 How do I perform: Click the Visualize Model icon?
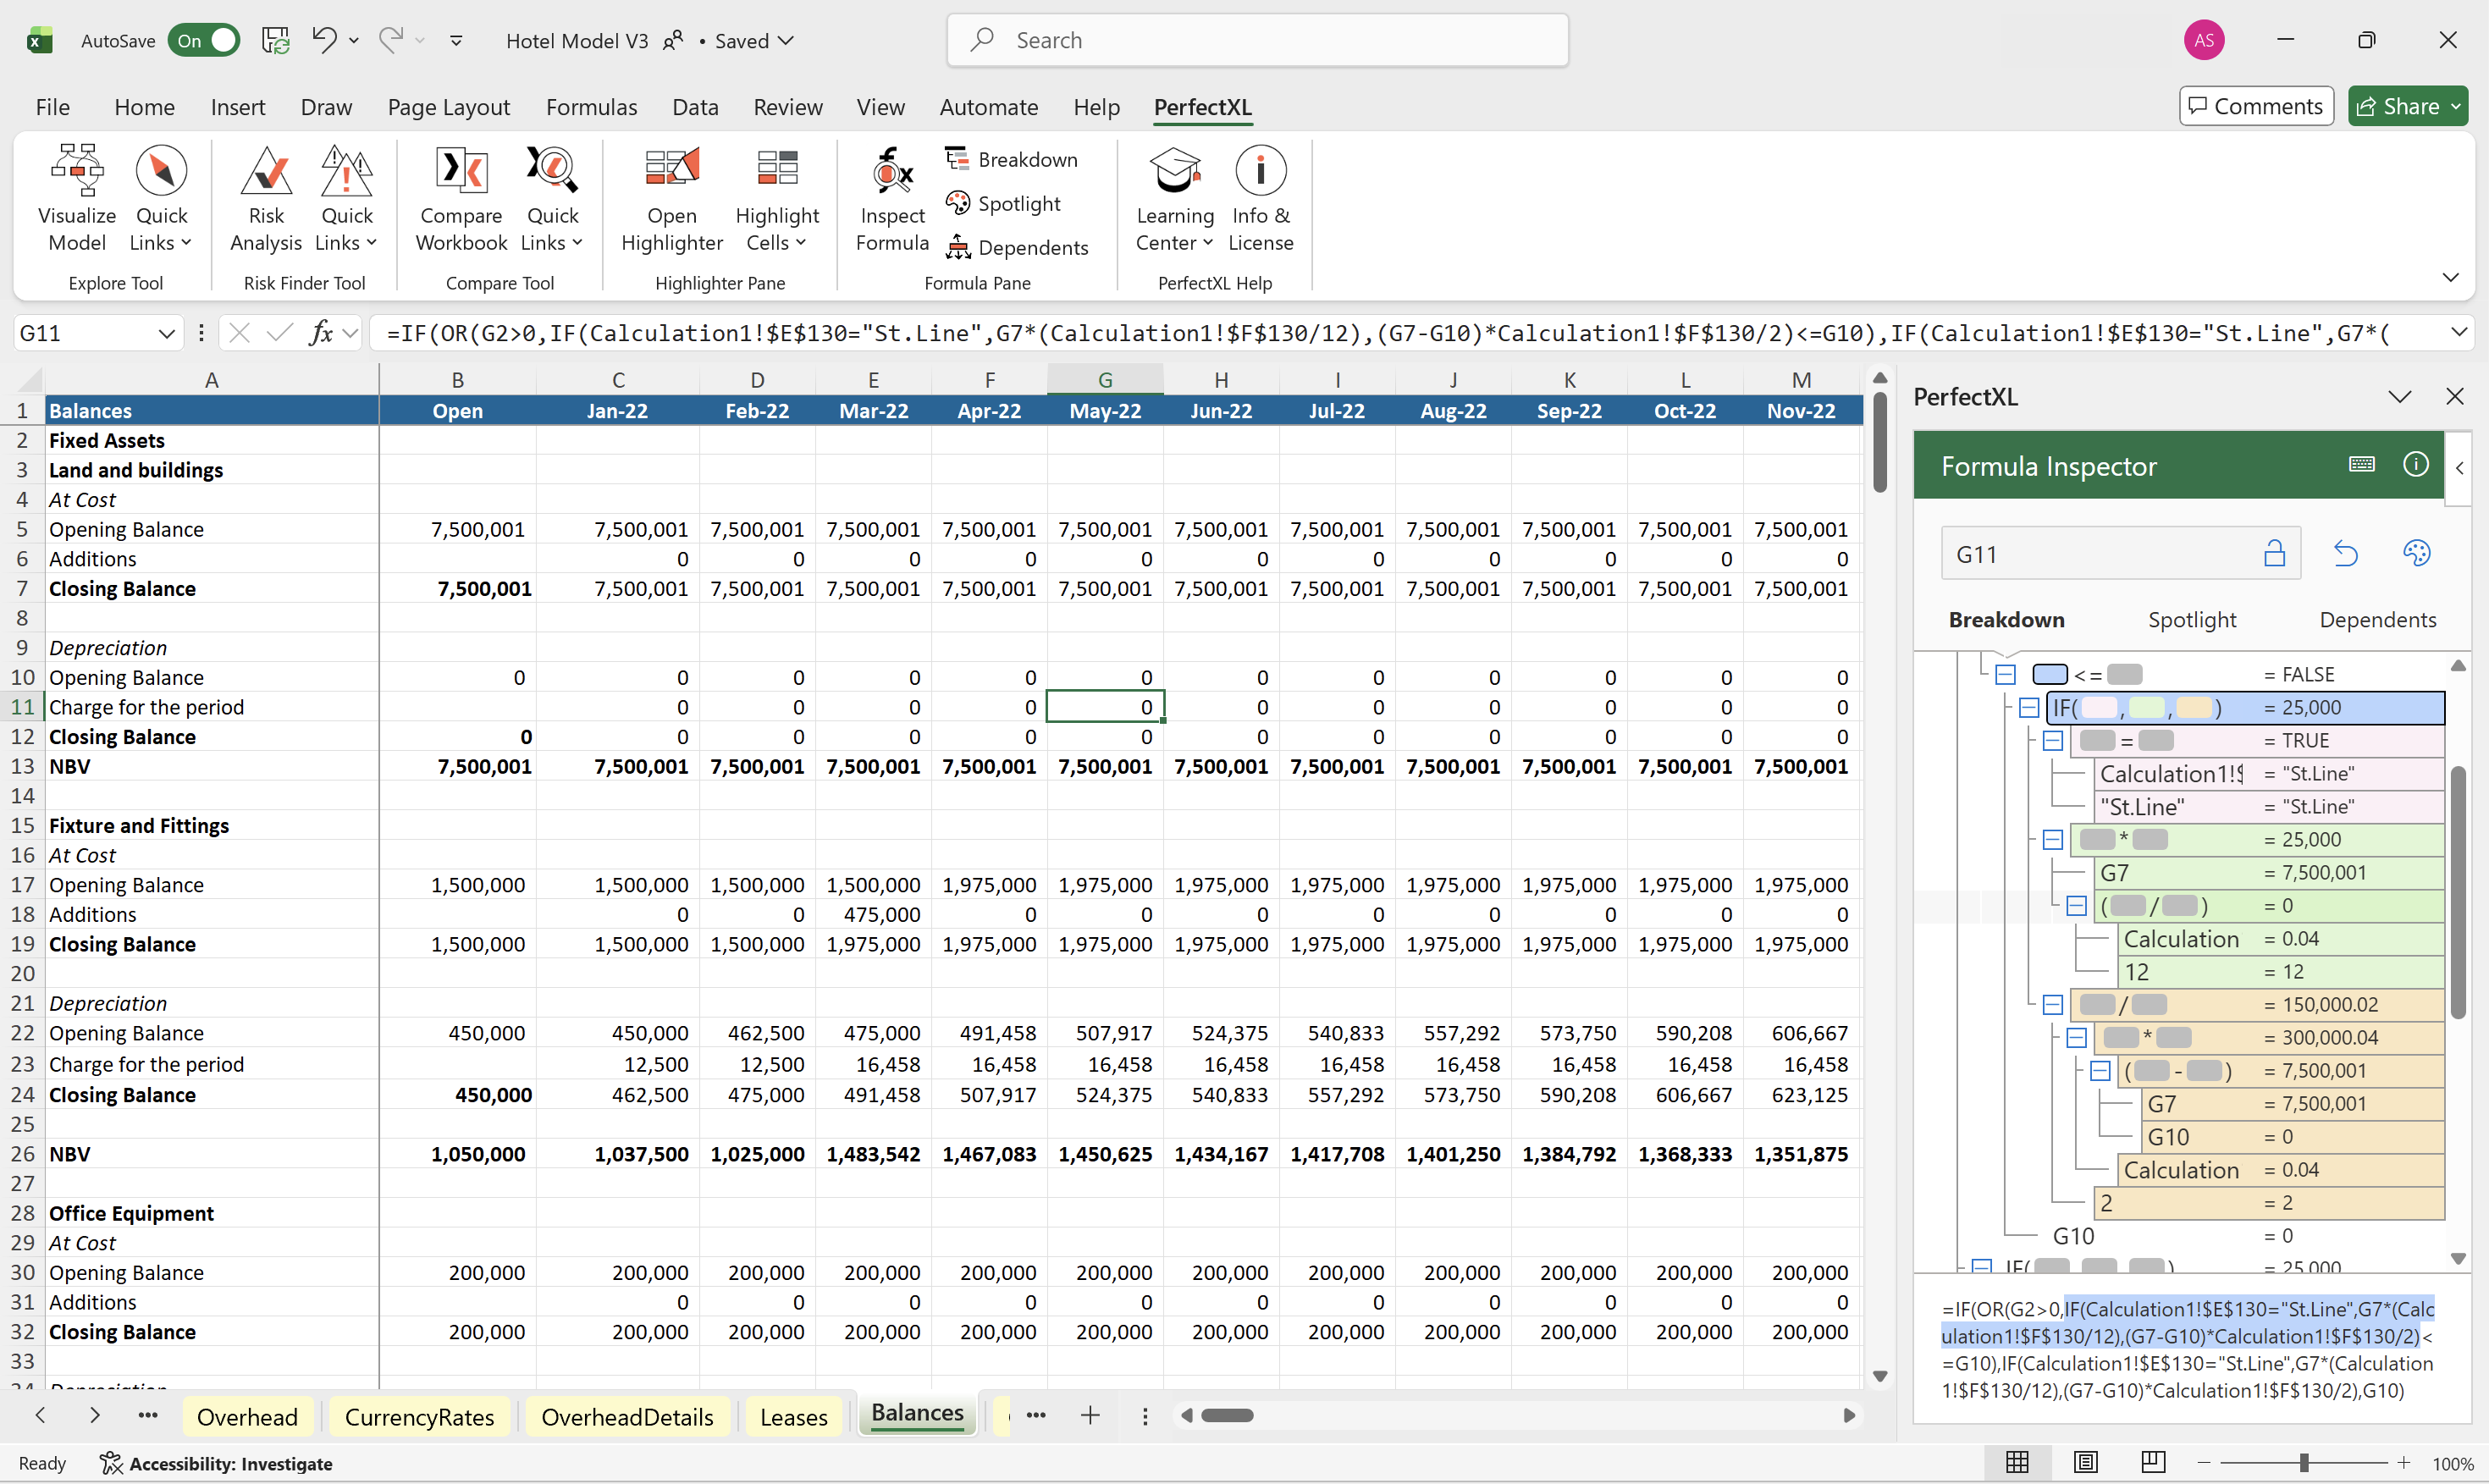(x=77, y=172)
